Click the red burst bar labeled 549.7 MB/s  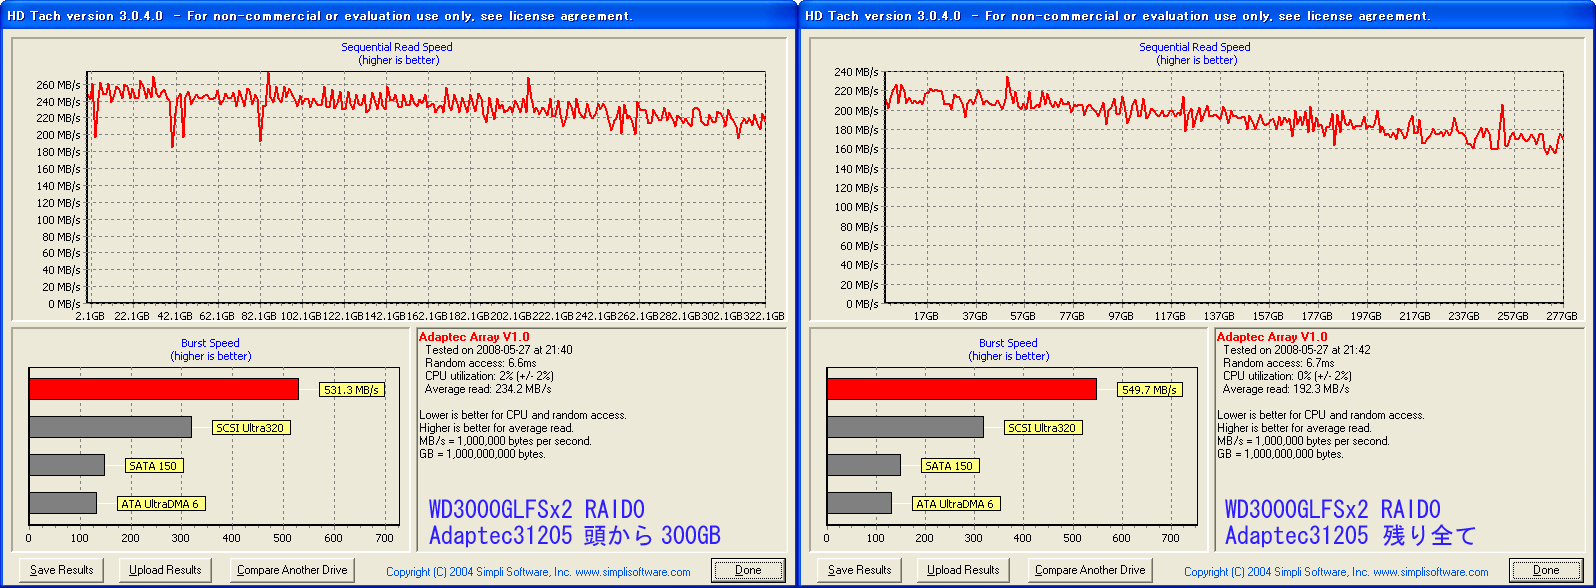[960, 389]
